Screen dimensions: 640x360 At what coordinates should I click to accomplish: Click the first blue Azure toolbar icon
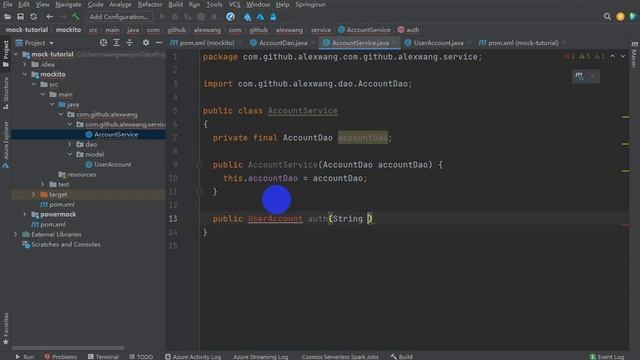[247, 17]
